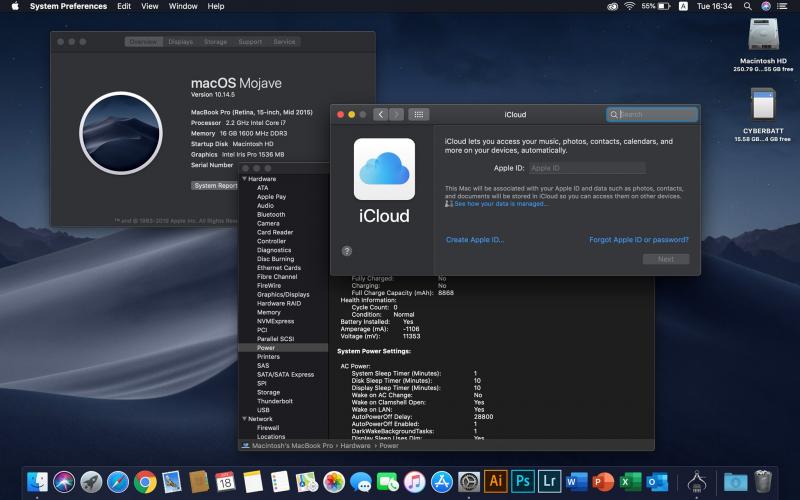
Task: Click System Preferences gear in Dock
Action: point(469,482)
